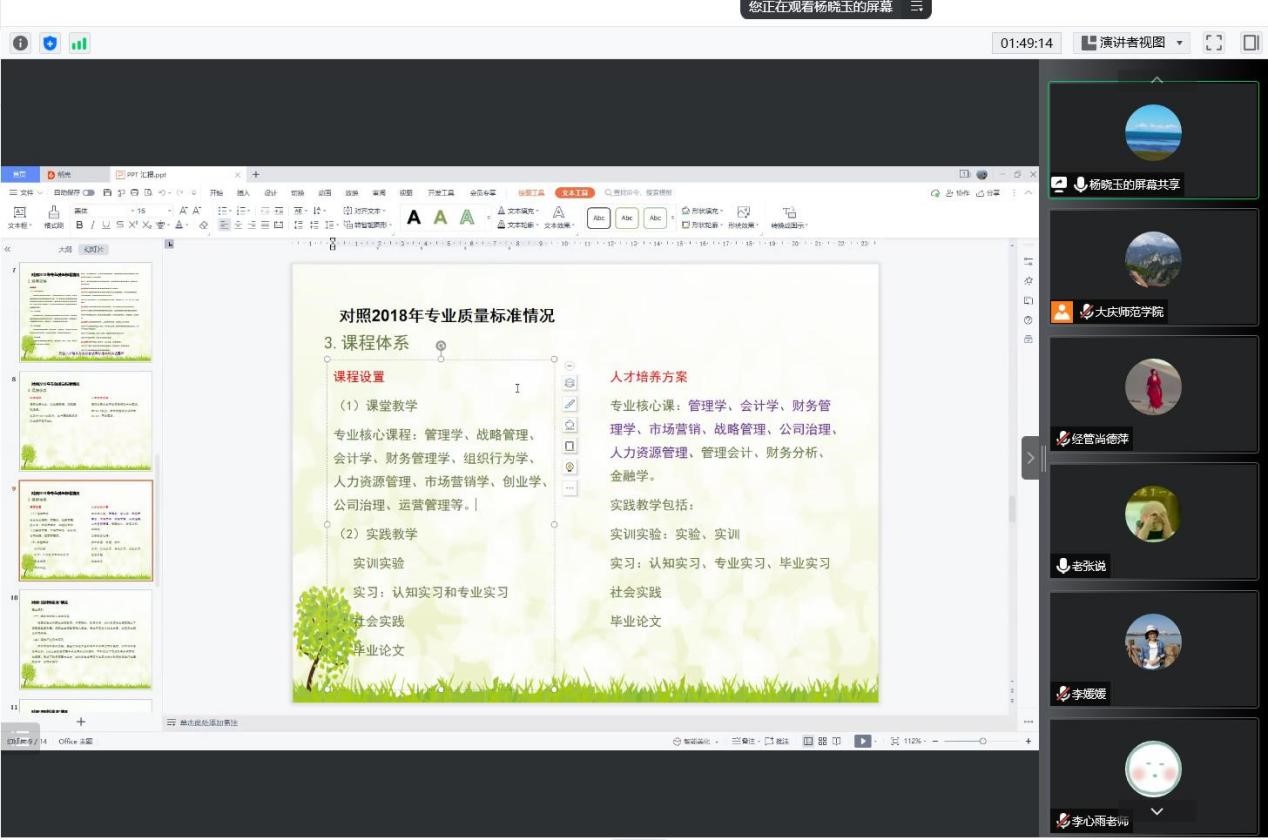This screenshot has height=840, width=1268.
Task: Start slideshow with the play button
Action: [862, 741]
